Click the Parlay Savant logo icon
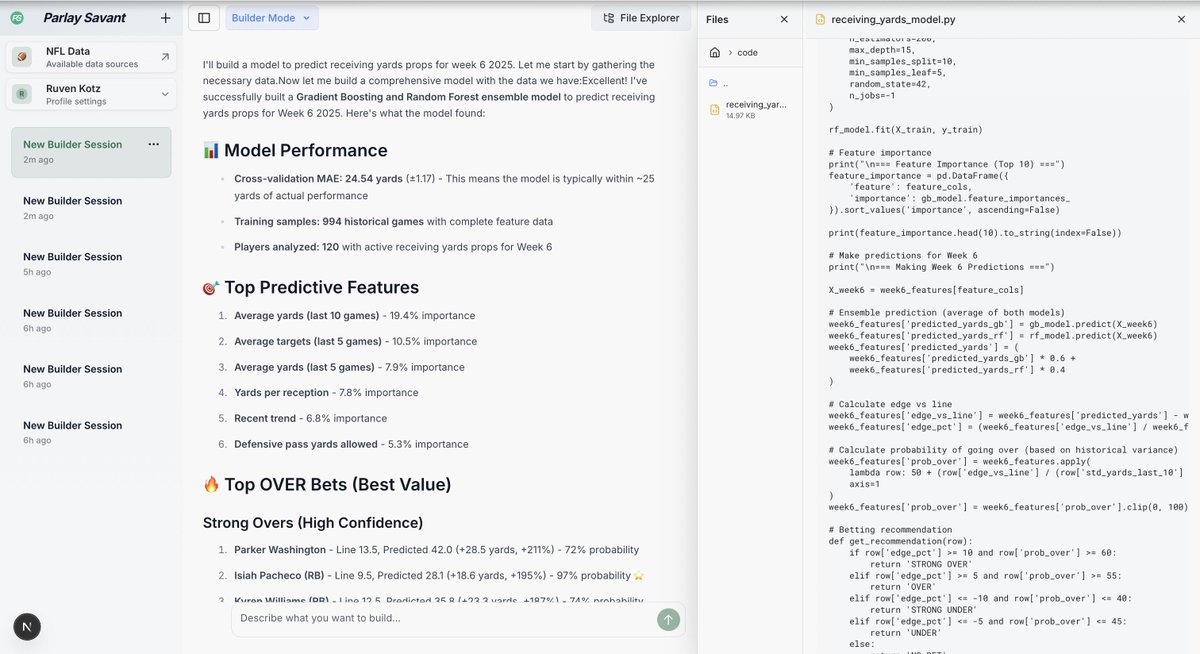Screen dimensions: 1200x654 click(x=19, y=18)
